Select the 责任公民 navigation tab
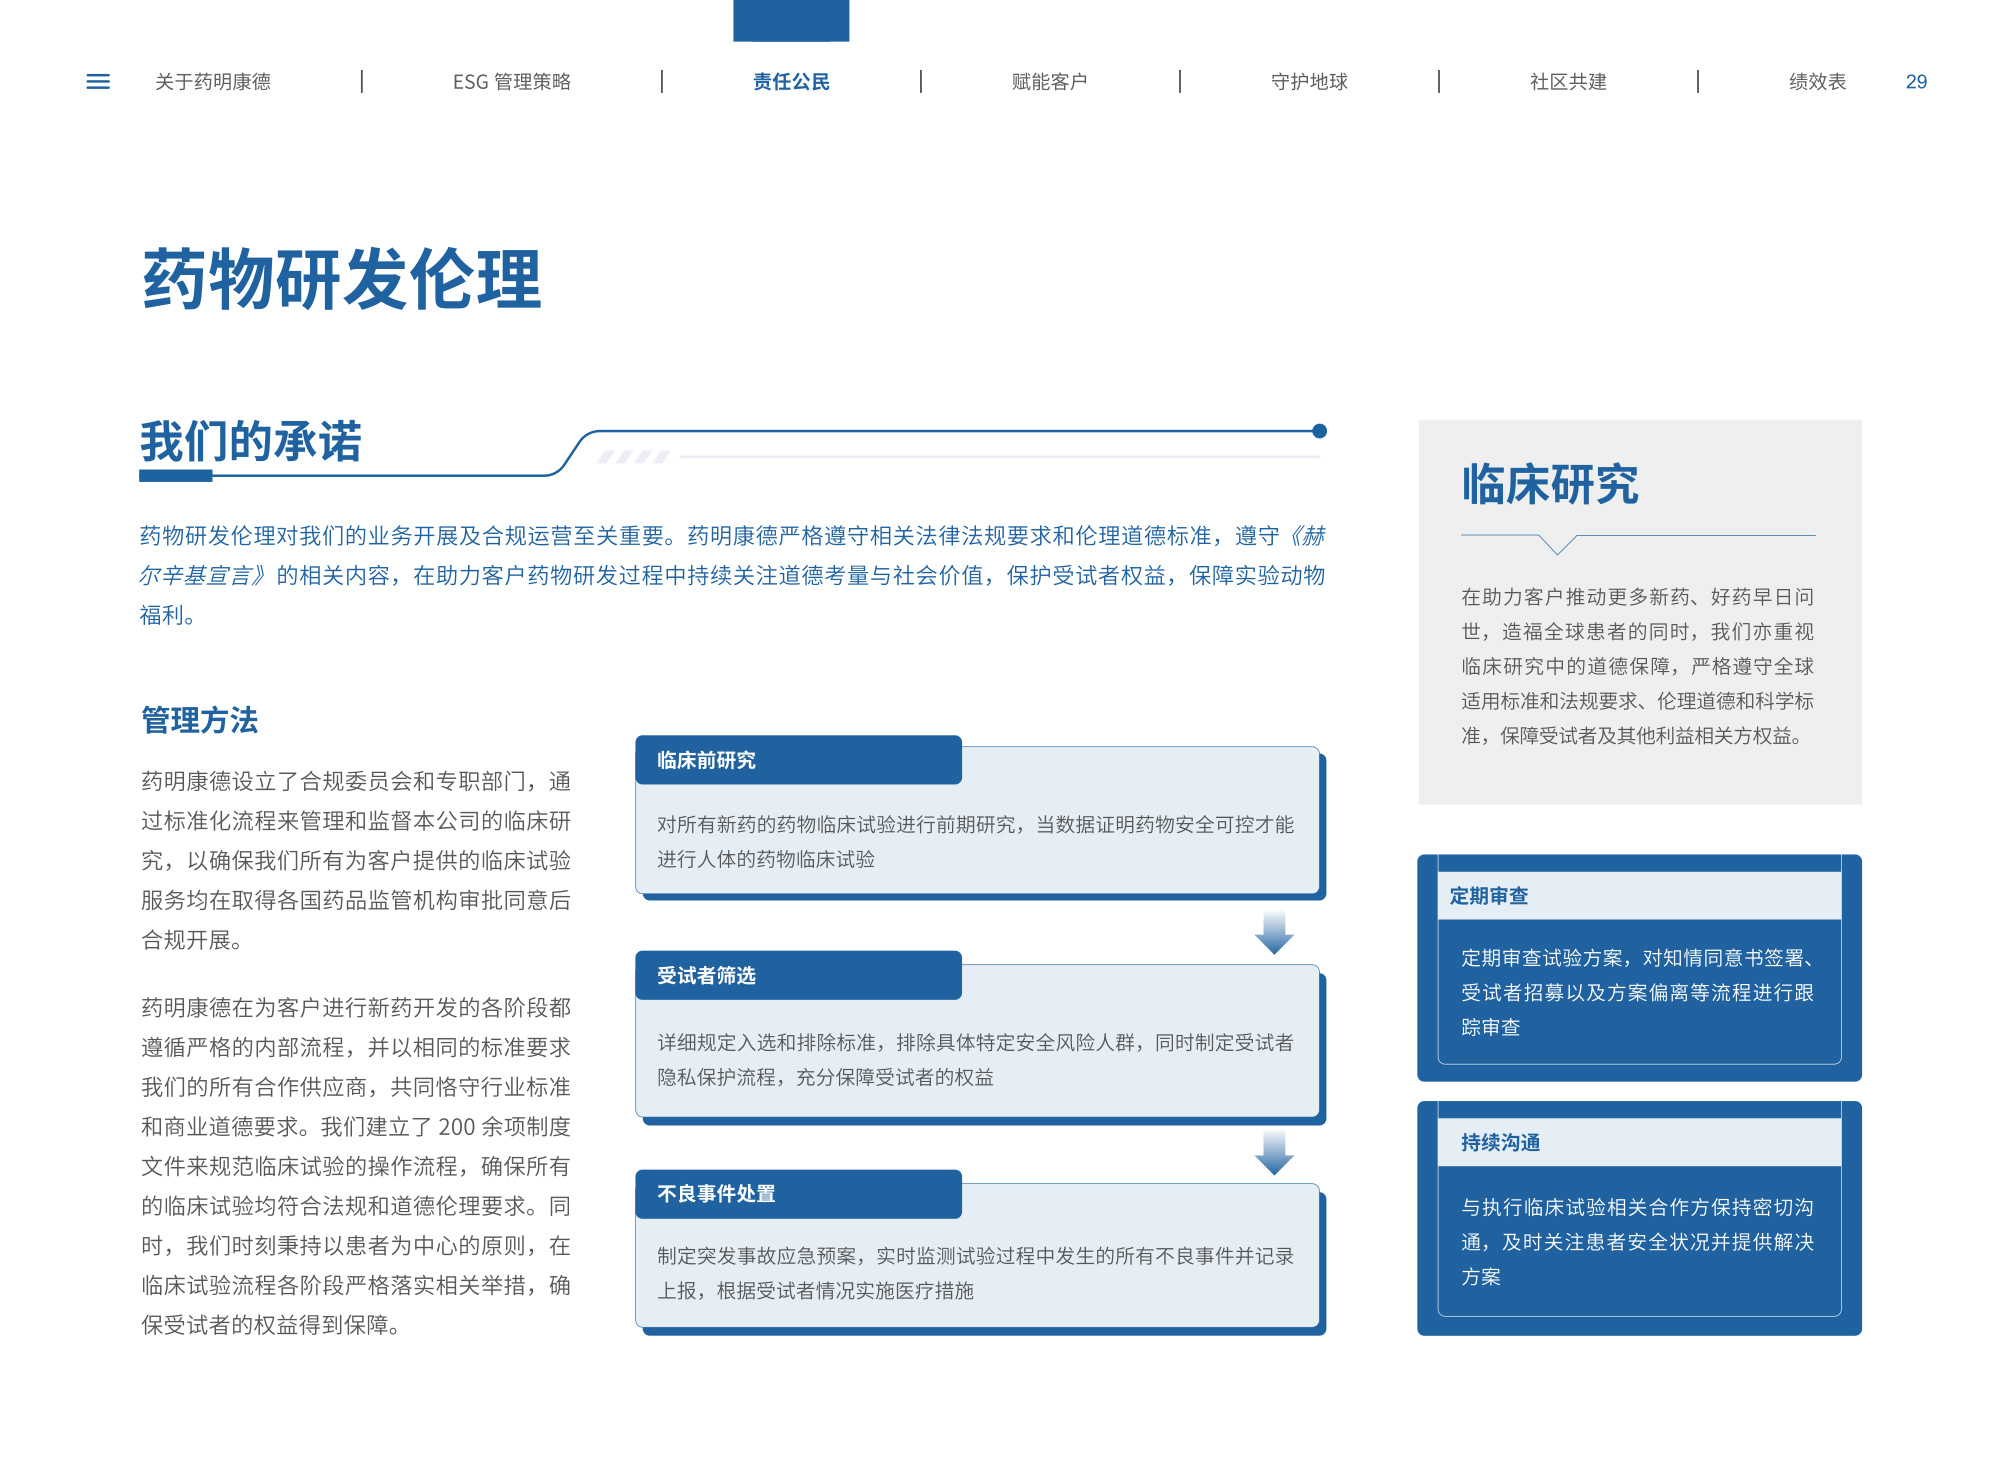 791,82
